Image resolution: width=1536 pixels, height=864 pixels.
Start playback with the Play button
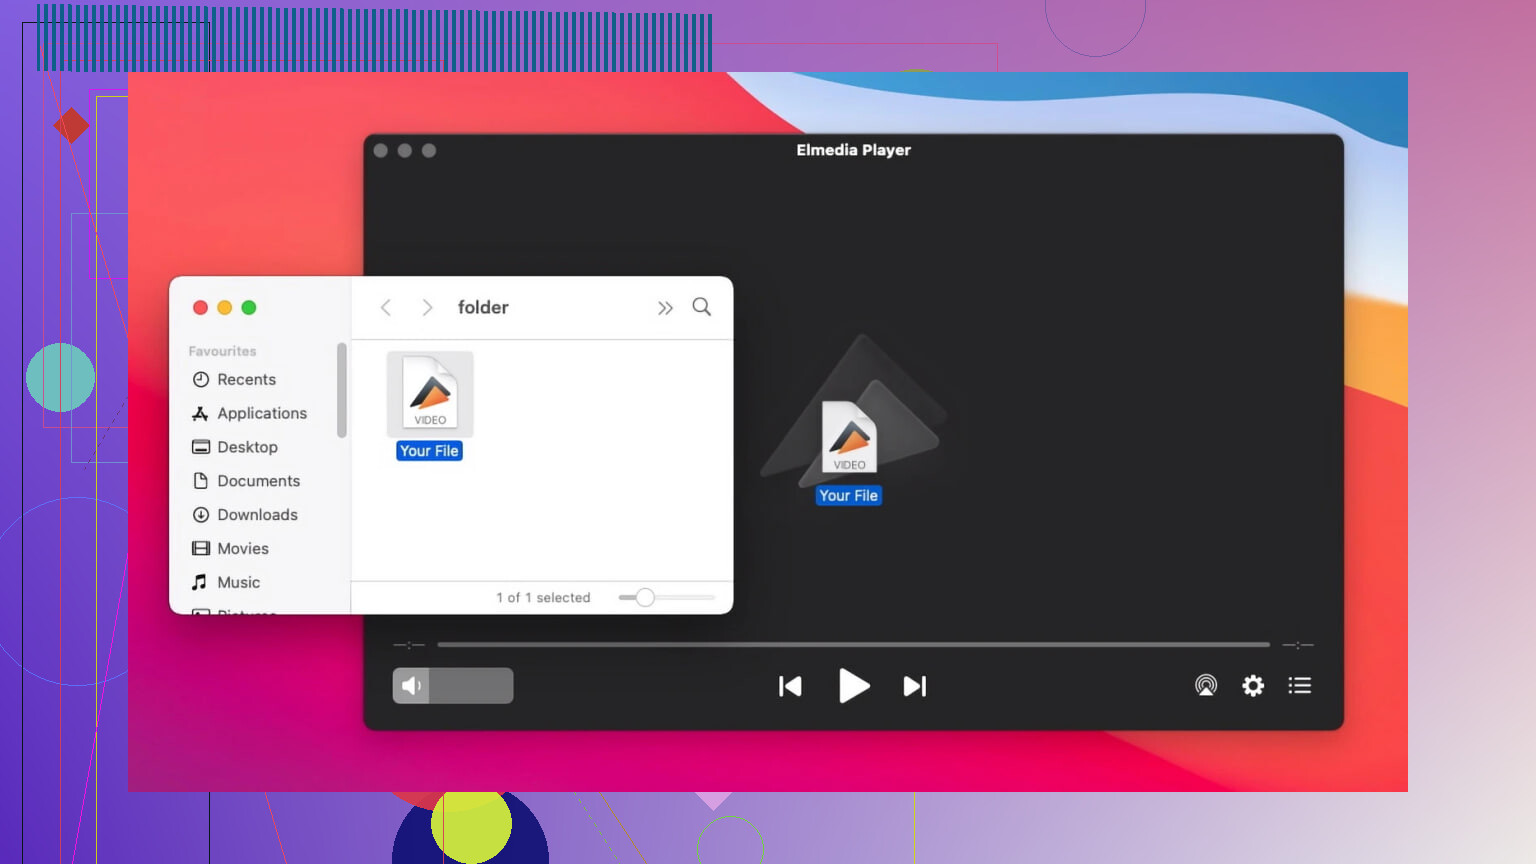tap(853, 686)
